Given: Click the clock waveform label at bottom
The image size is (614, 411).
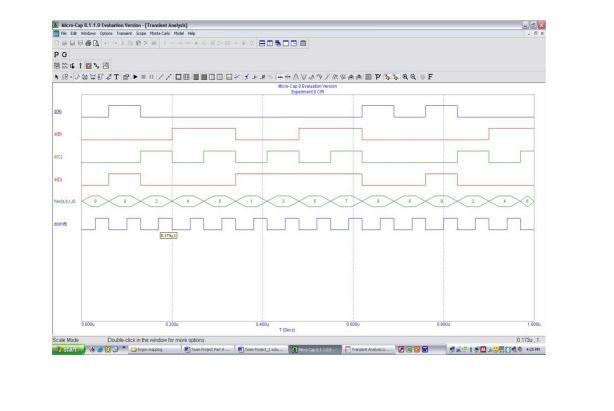Looking at the screenshot, I should tap(60, 224).
